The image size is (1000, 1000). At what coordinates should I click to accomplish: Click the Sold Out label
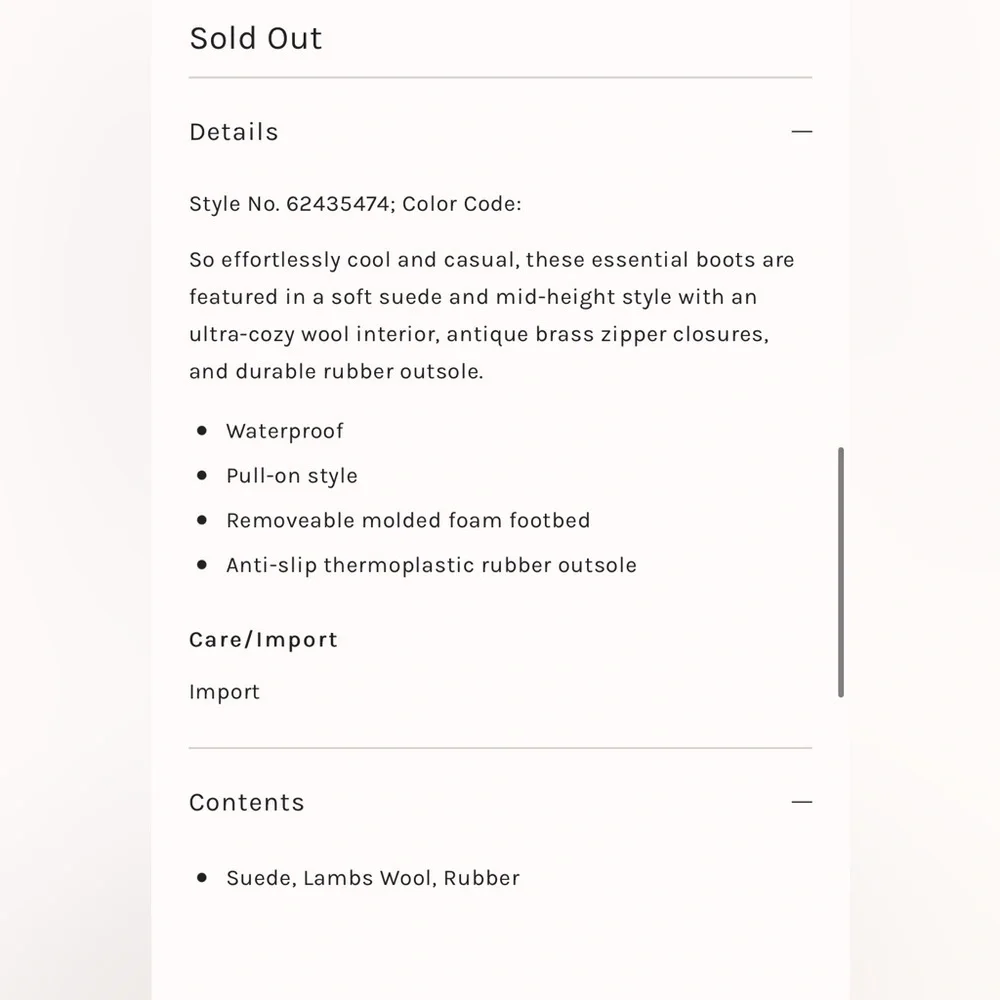coord(256,38)
